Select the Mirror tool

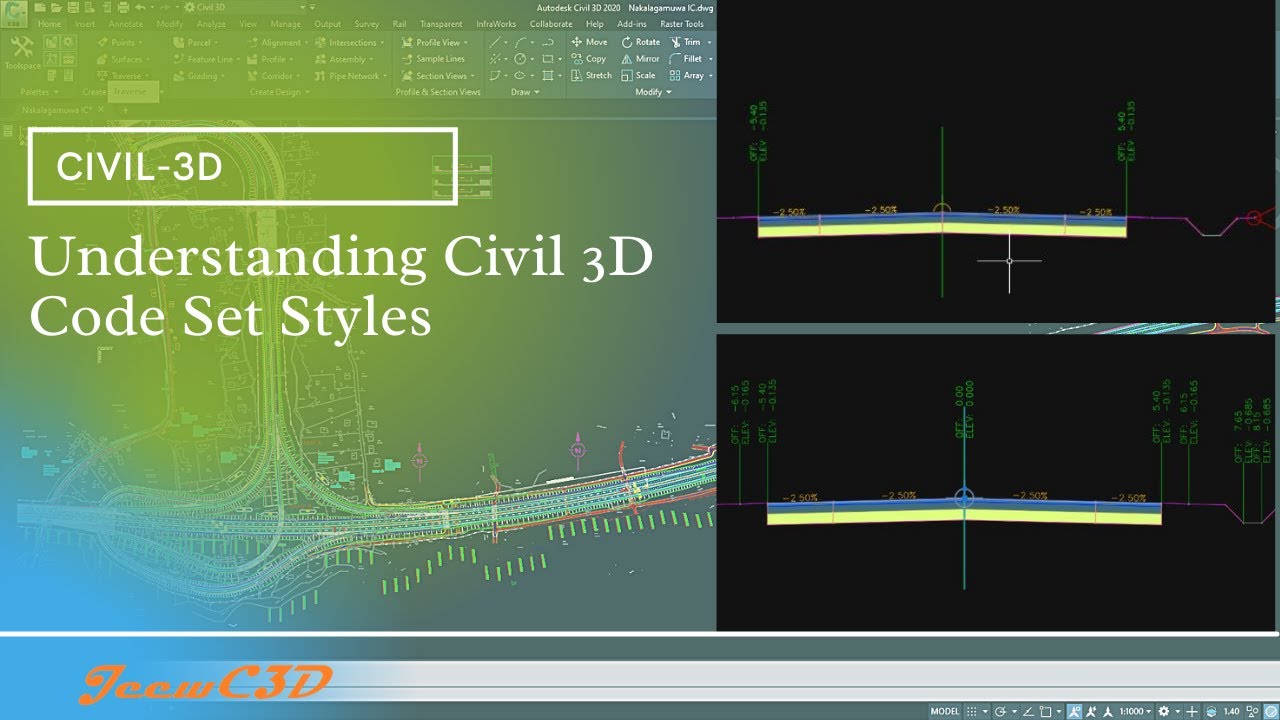[x=640, y=59]
